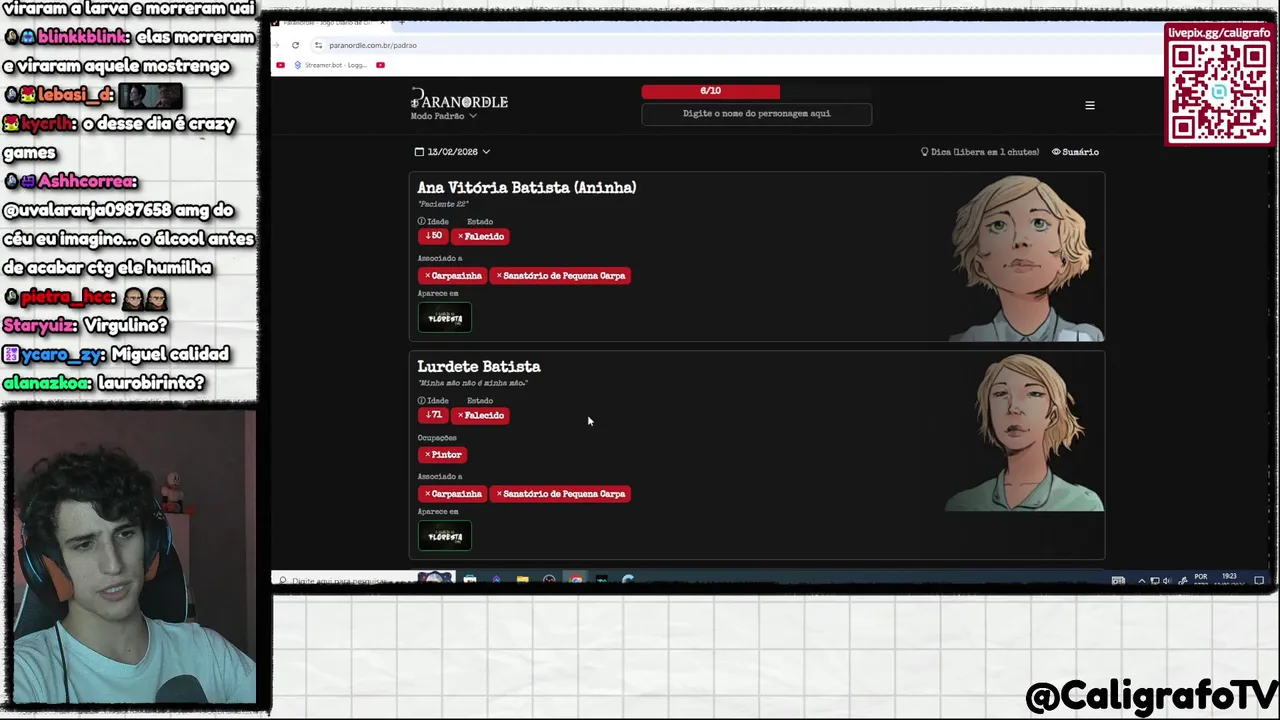Open the notification center icon
The width and height of the screenshot is (1280, 720).
pyautogui.click(x=1259, y=580)
